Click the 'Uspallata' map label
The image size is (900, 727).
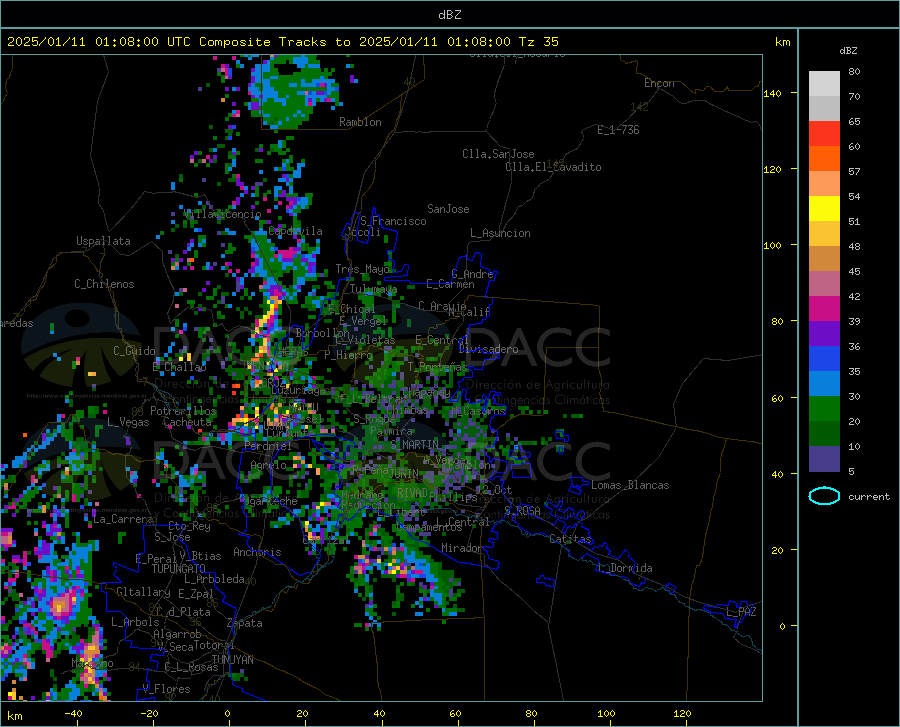tap(103, 241)
